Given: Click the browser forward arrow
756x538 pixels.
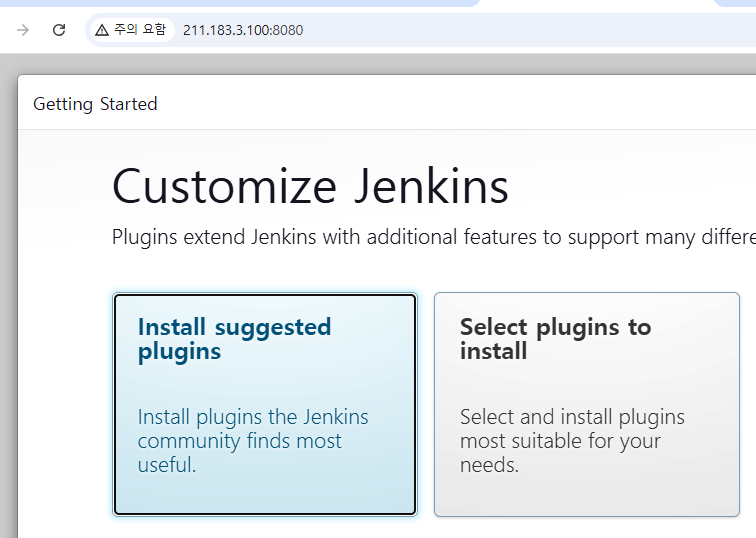Looking at the screenshot, I should (23, 30).
